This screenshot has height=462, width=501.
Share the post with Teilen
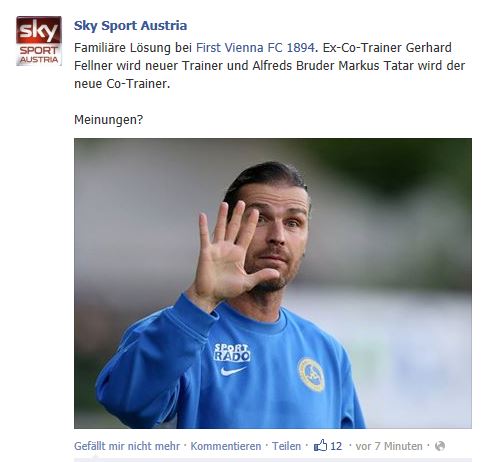tap(286, 446)
